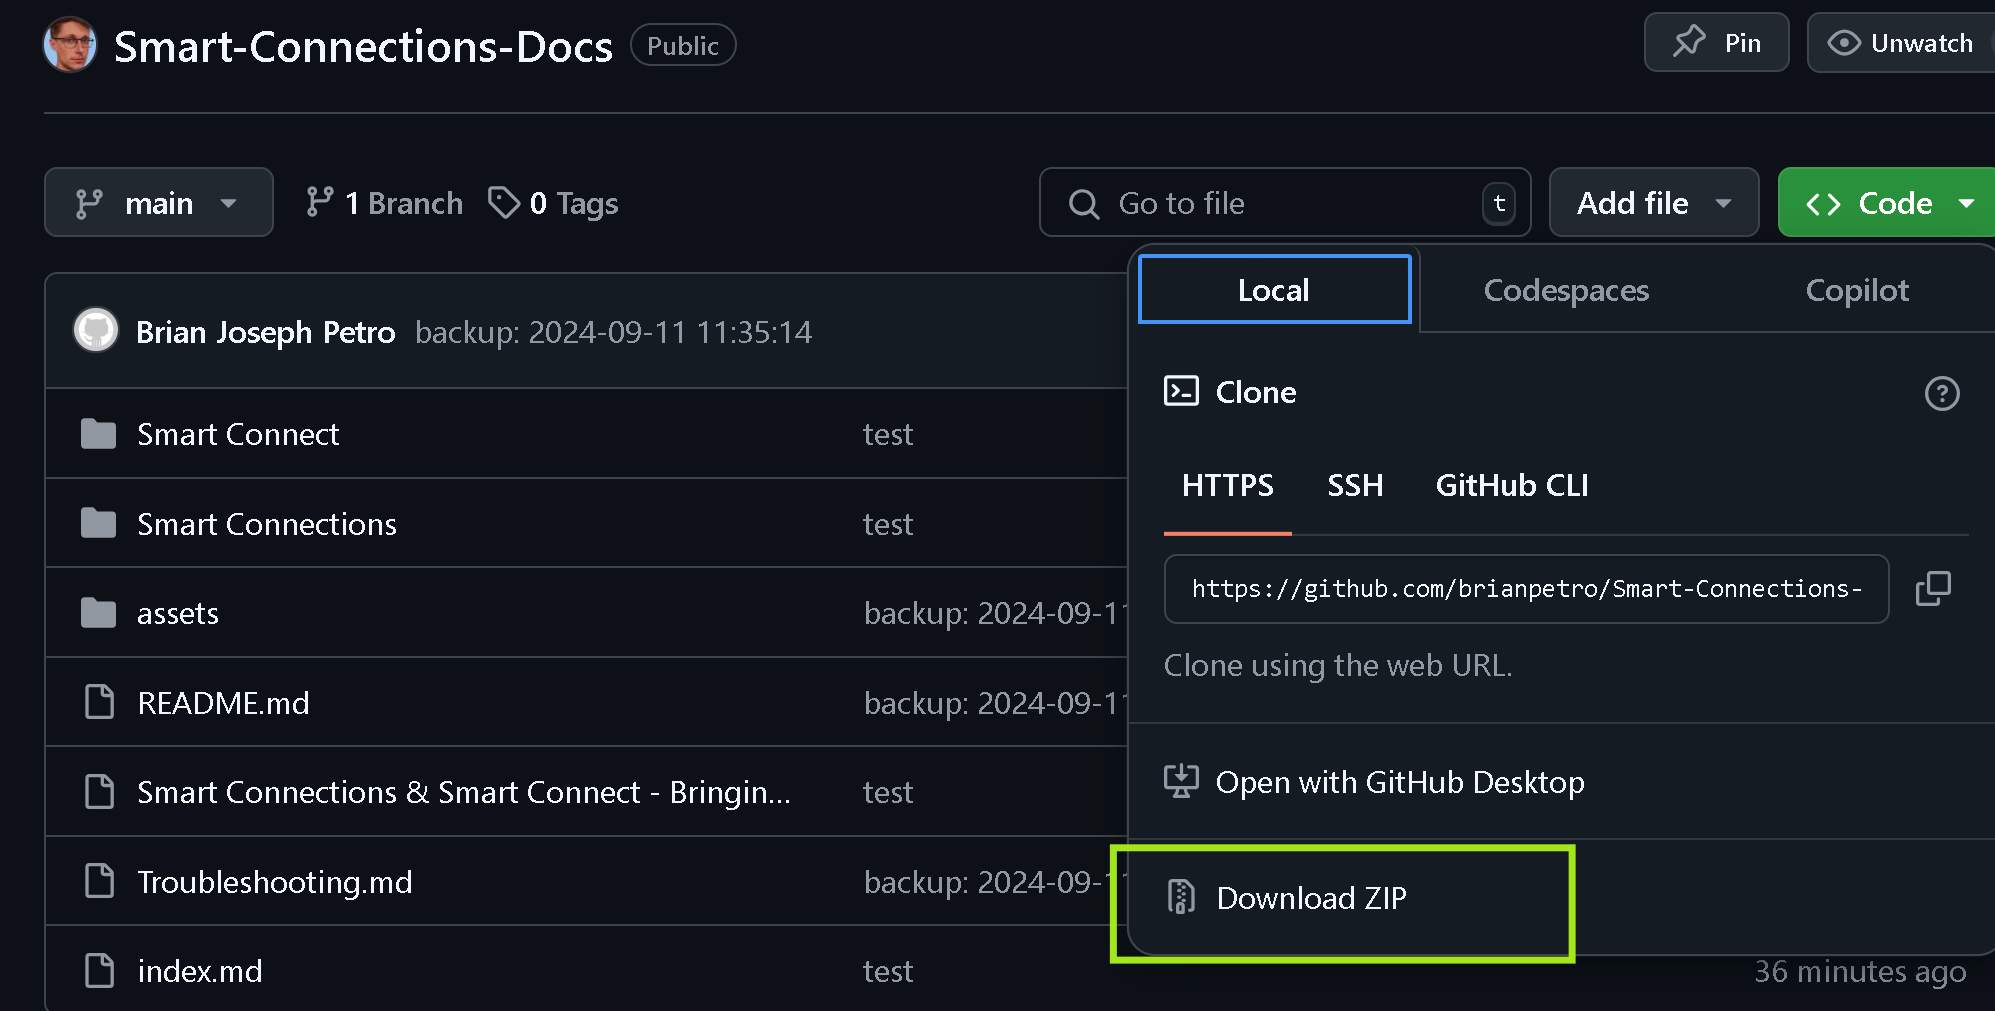This screenshot has height=1011, width=1995.
Task: Switch to the Copilot tab
Action: click(1857, 290)
